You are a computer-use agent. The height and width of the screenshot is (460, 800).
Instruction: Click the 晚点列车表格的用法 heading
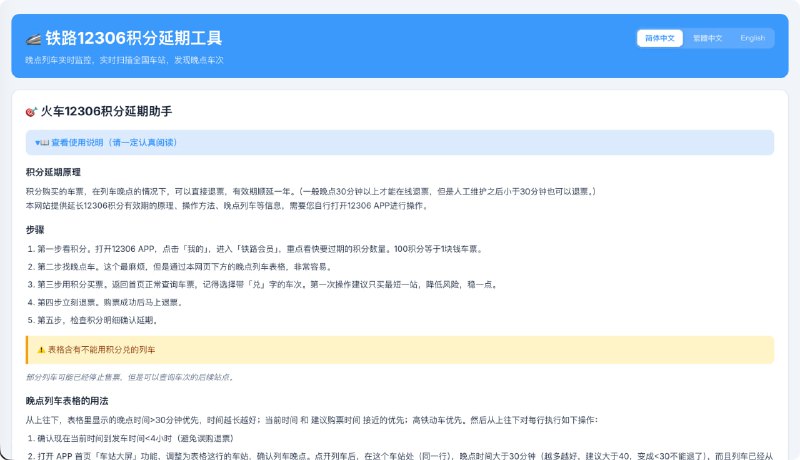point(67,401)
